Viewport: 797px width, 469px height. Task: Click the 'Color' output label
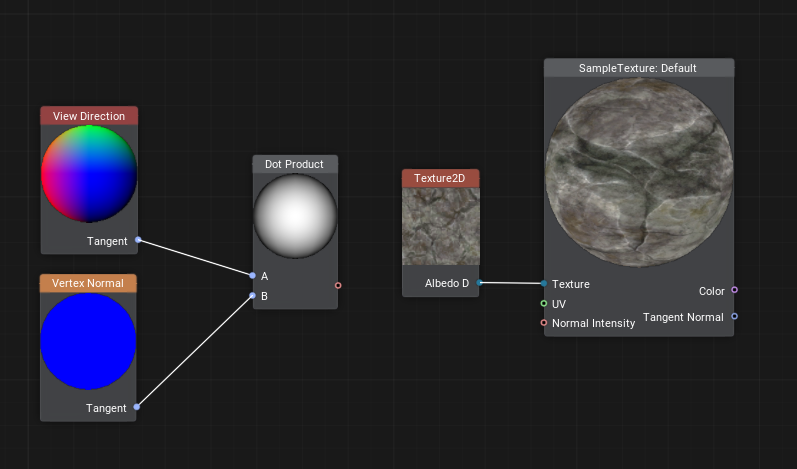coord(712,291)
